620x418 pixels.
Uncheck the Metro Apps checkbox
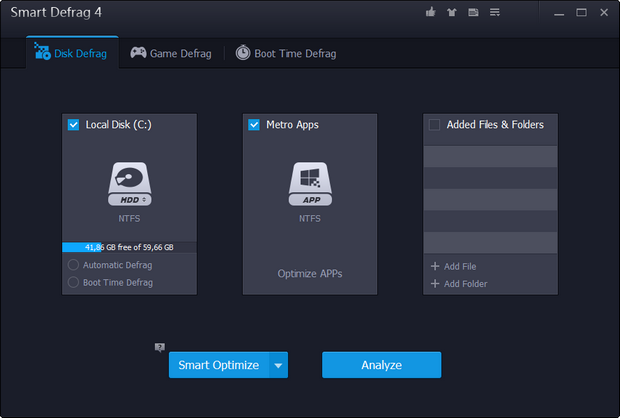click(254, 125)
